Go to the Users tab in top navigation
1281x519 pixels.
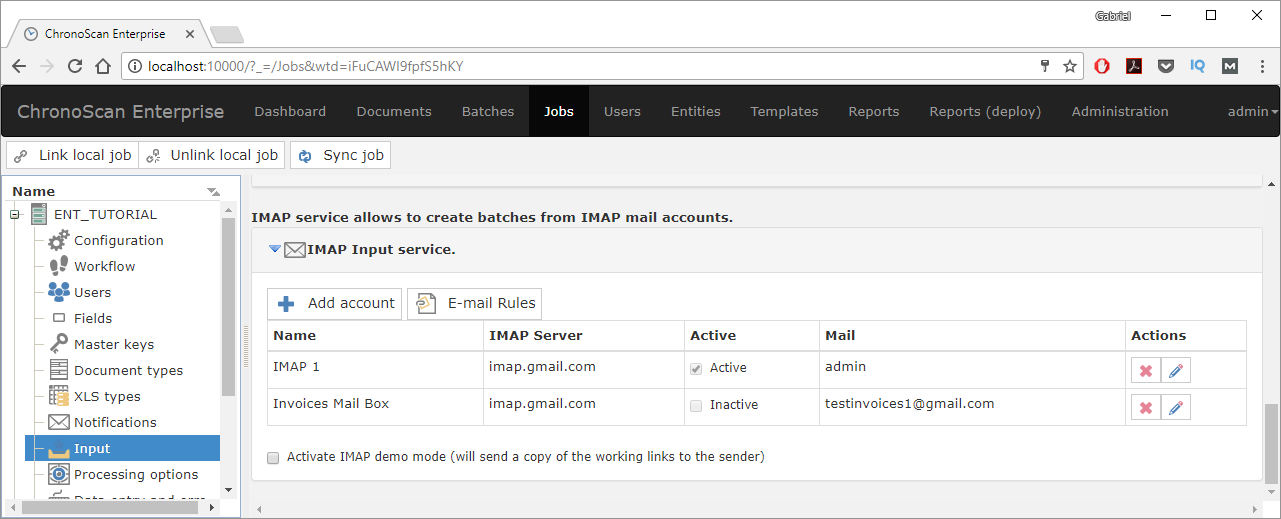(622, 111)
